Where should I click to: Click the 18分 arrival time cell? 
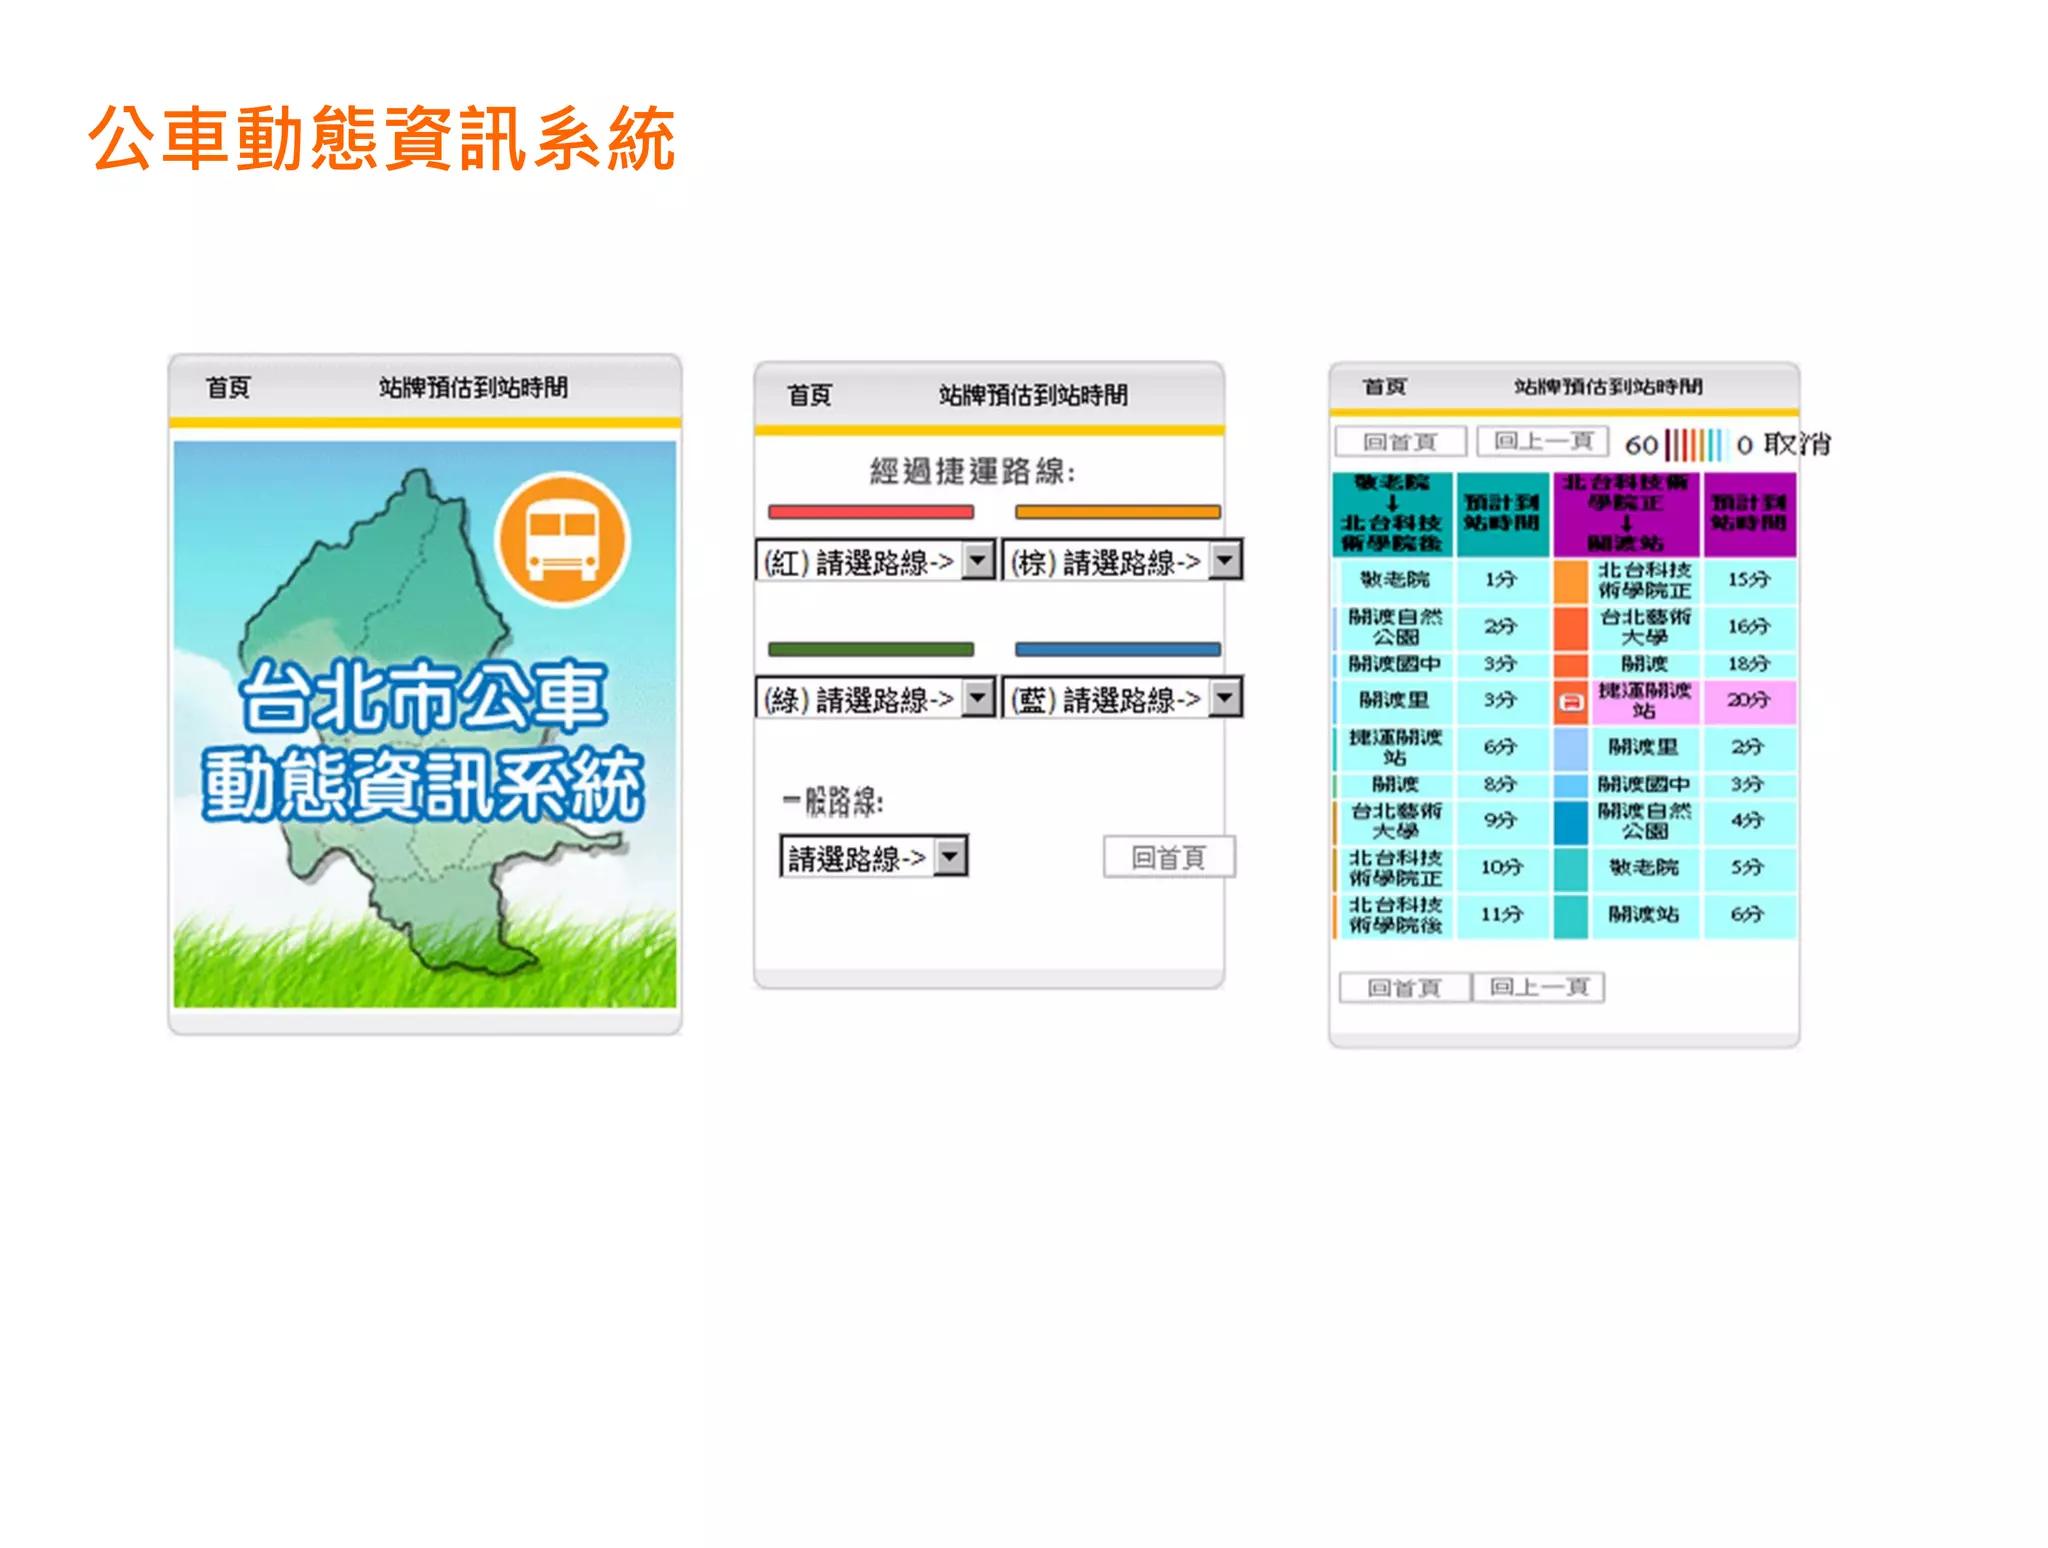tap(1750, 665)
